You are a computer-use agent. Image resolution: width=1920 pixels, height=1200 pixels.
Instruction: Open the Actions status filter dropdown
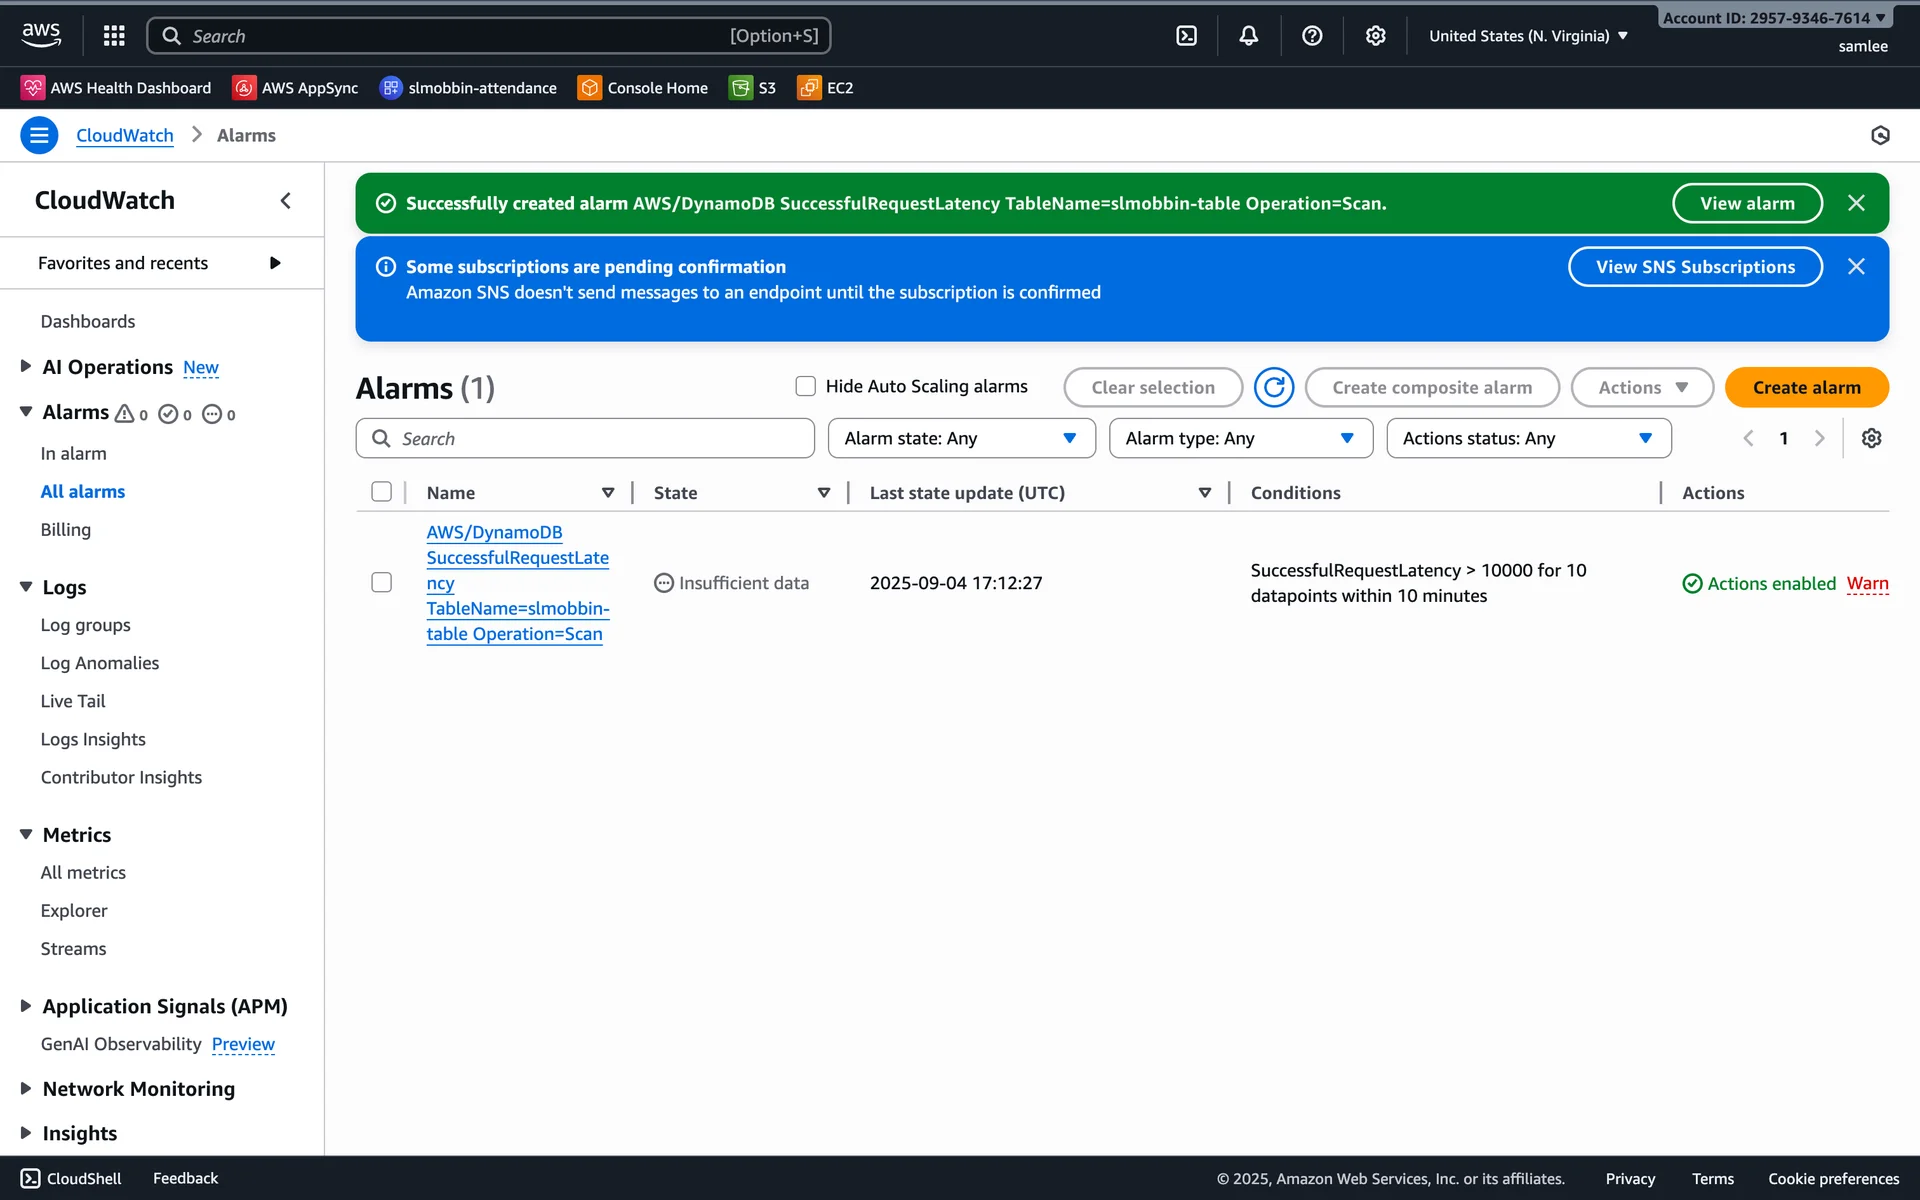pos(1528,438)
